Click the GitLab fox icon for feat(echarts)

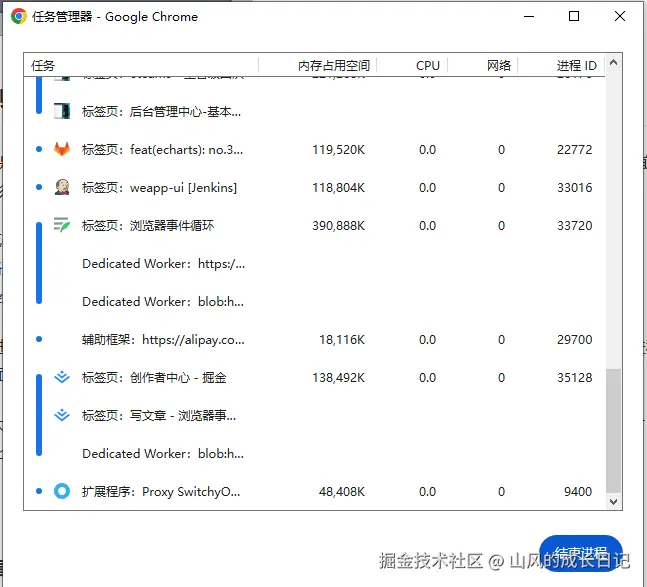pyautogui.click(x=62, y=149)
